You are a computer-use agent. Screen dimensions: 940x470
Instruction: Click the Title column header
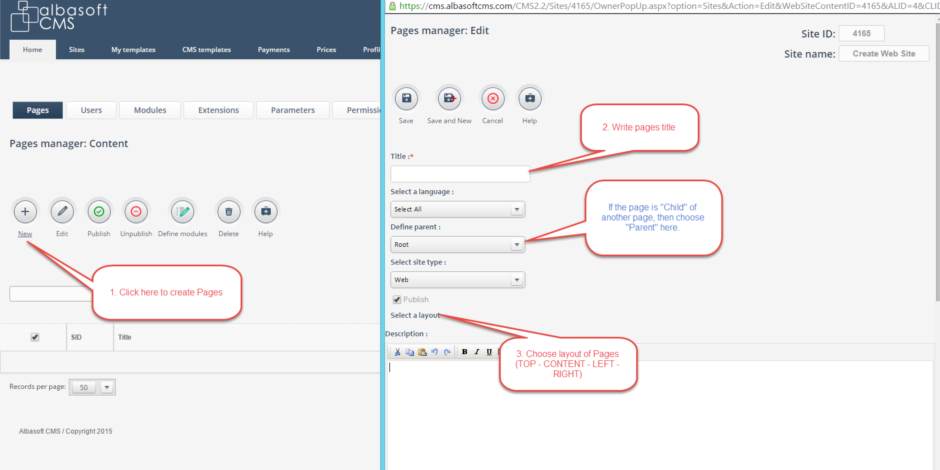pos(125,338)
